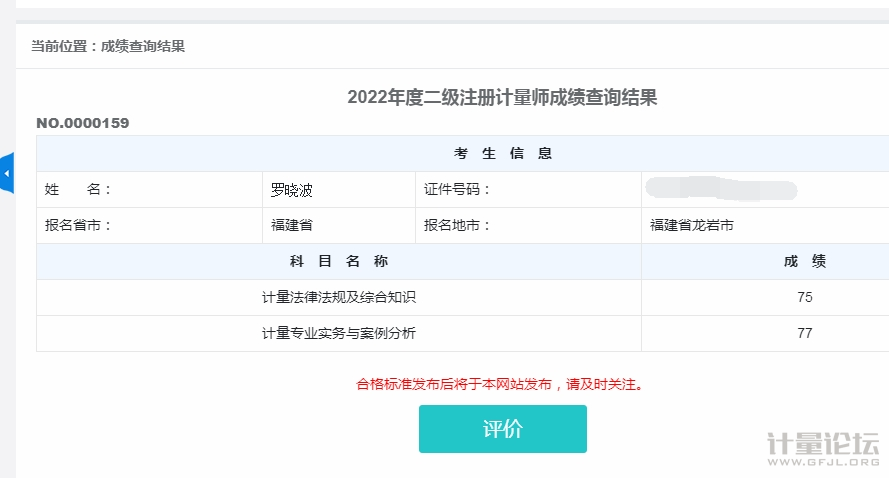Select the 计量专业实务与案例分析 subject row
The height and width of the screenshot is (478, 889).
point(339,333)
